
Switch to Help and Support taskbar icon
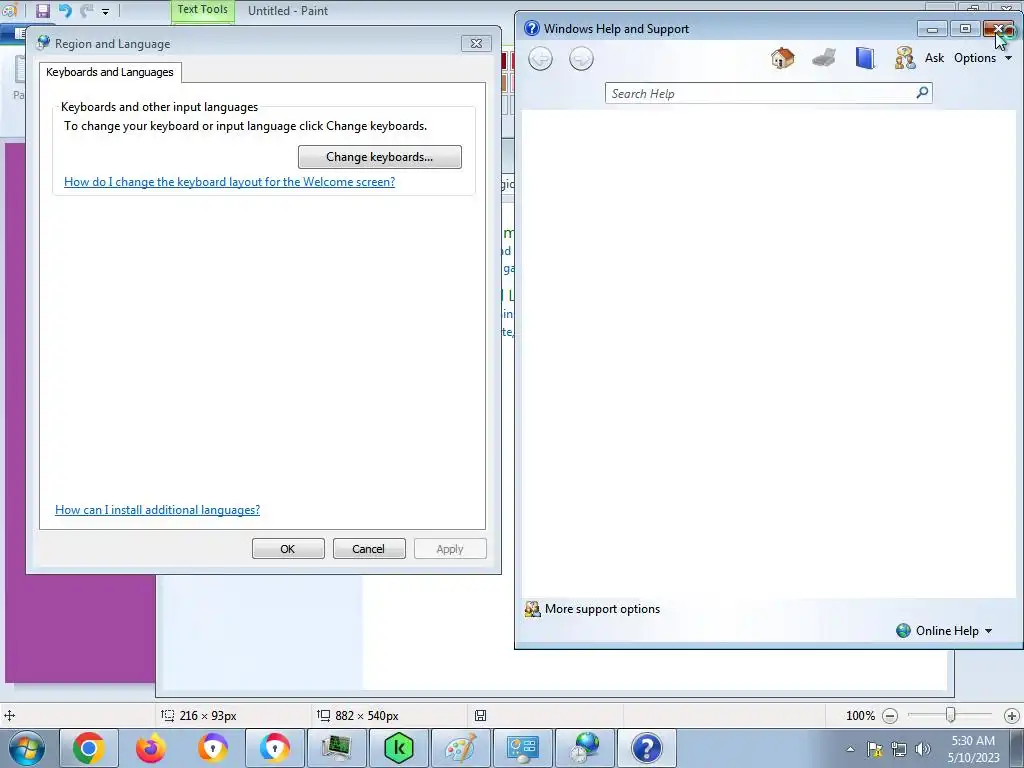coord(647,748)
